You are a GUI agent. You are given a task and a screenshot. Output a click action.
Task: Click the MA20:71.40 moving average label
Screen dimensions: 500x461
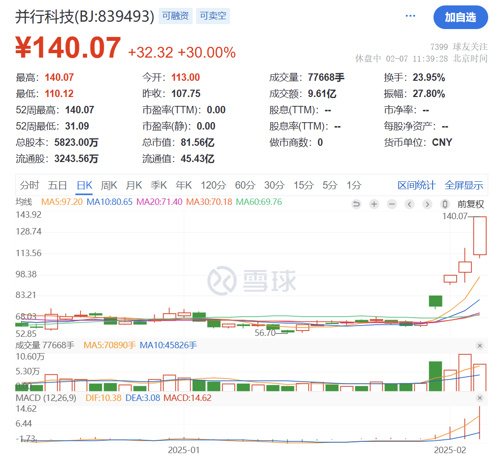coord(159,202)
